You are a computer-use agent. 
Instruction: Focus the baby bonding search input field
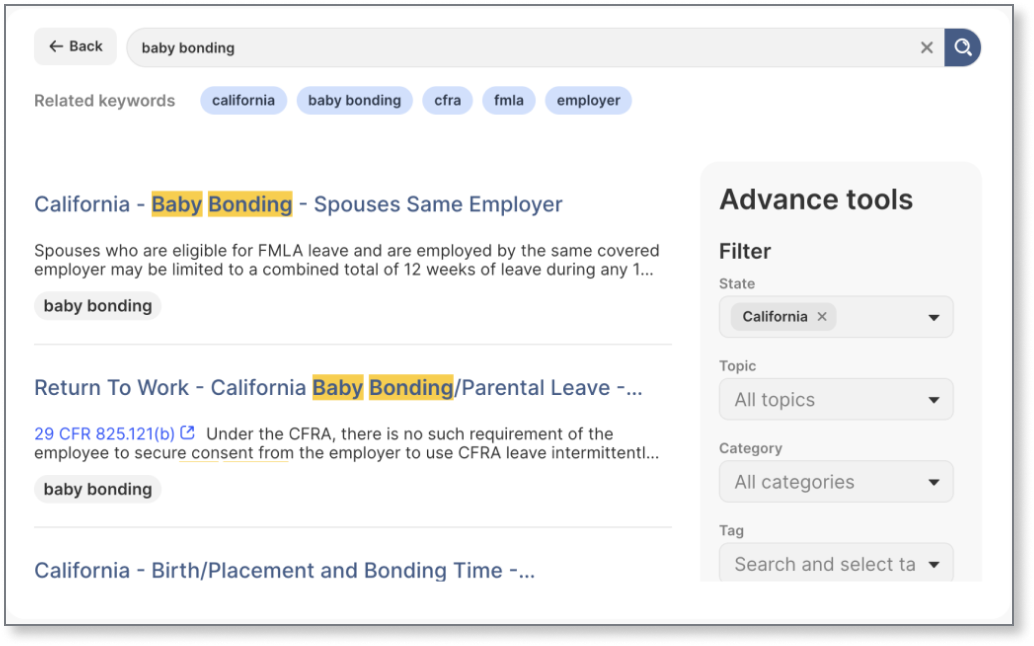click(x=520, y=47)
